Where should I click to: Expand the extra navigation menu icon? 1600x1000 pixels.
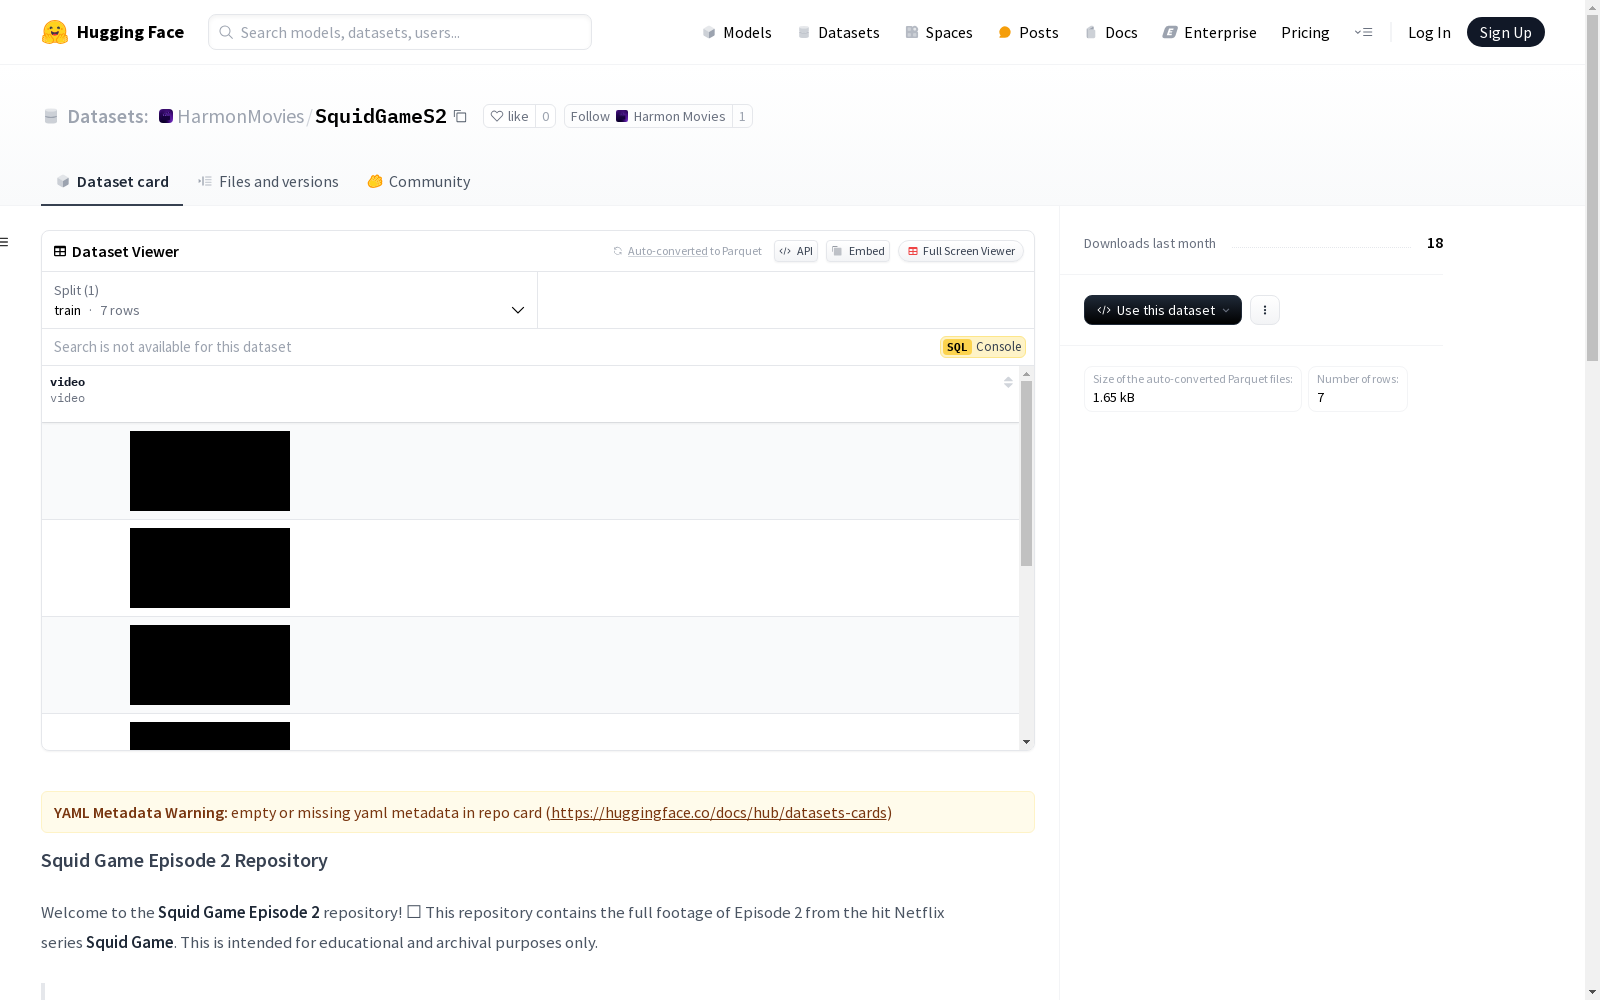tap(1363, 32)
